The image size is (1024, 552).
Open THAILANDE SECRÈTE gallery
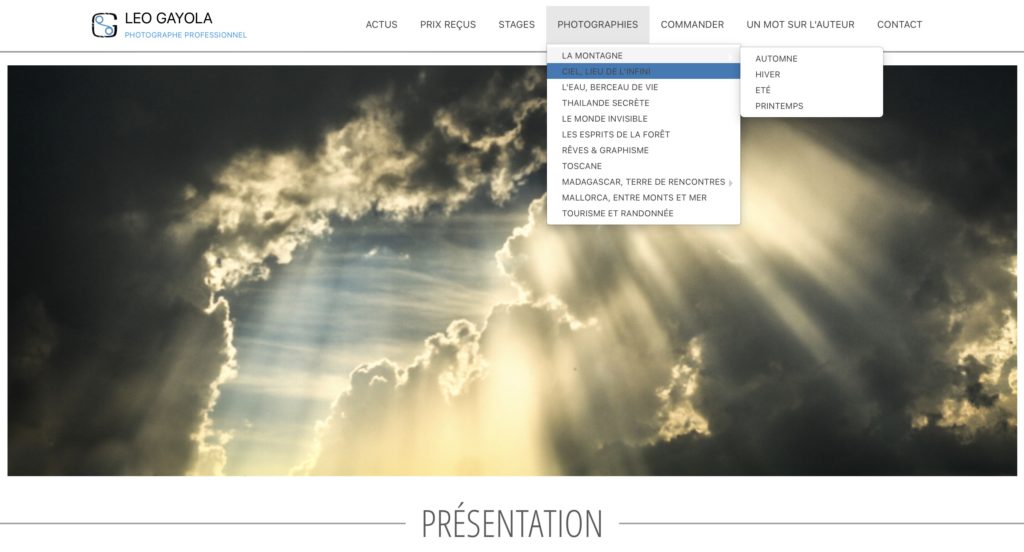click(643, 103)
